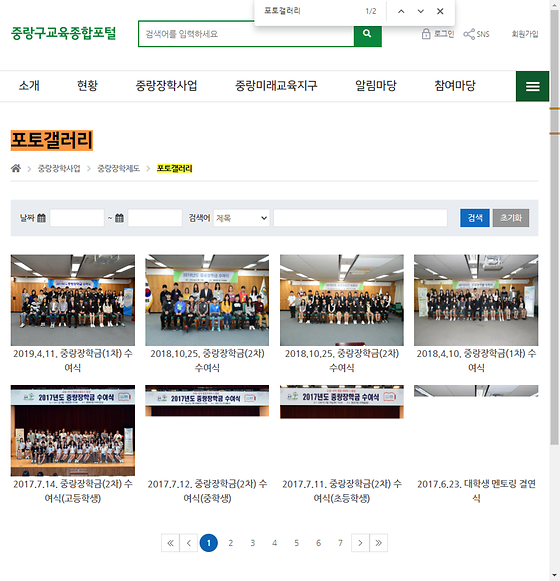The image size is (560, 581).
Task: Go to page 3
Action: [x=252, y=543]
